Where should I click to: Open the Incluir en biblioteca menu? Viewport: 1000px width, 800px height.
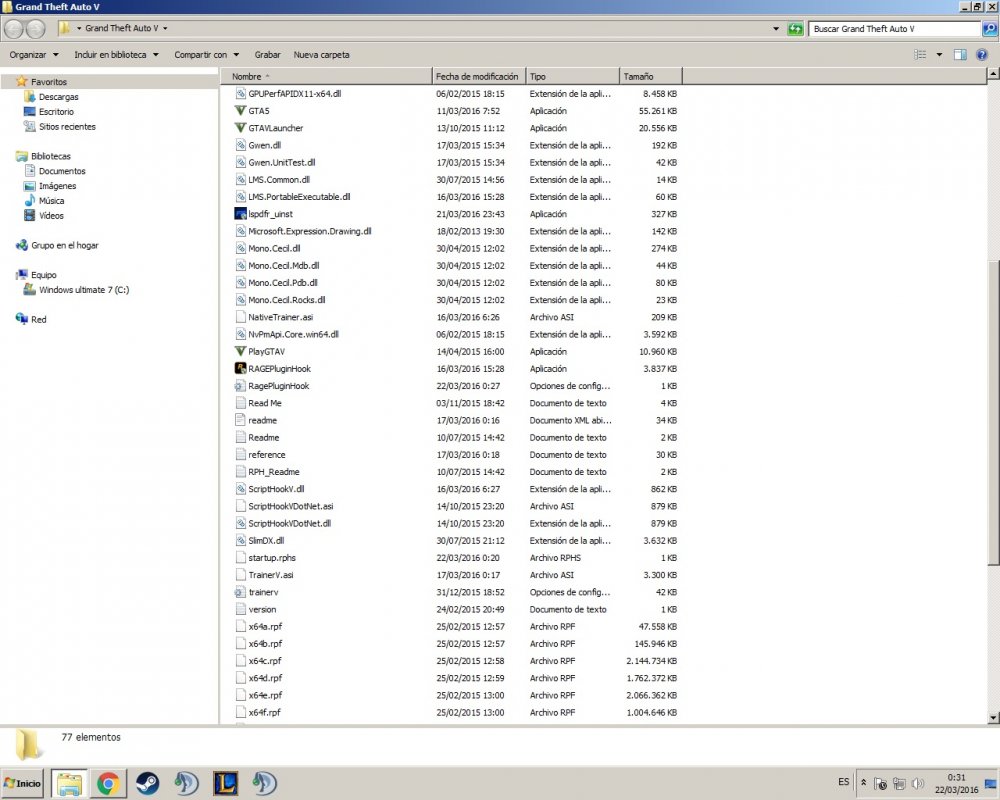(116, 55)
